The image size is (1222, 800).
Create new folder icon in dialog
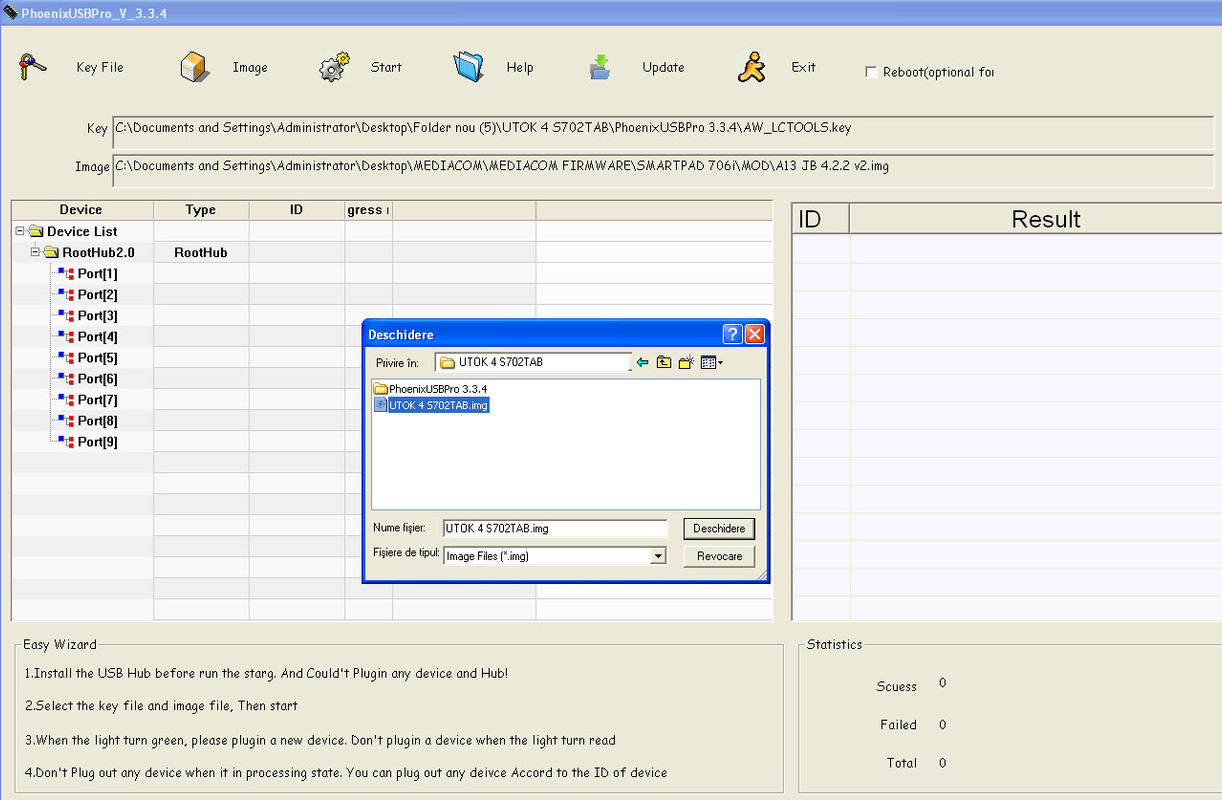click(x=686, y=362)
